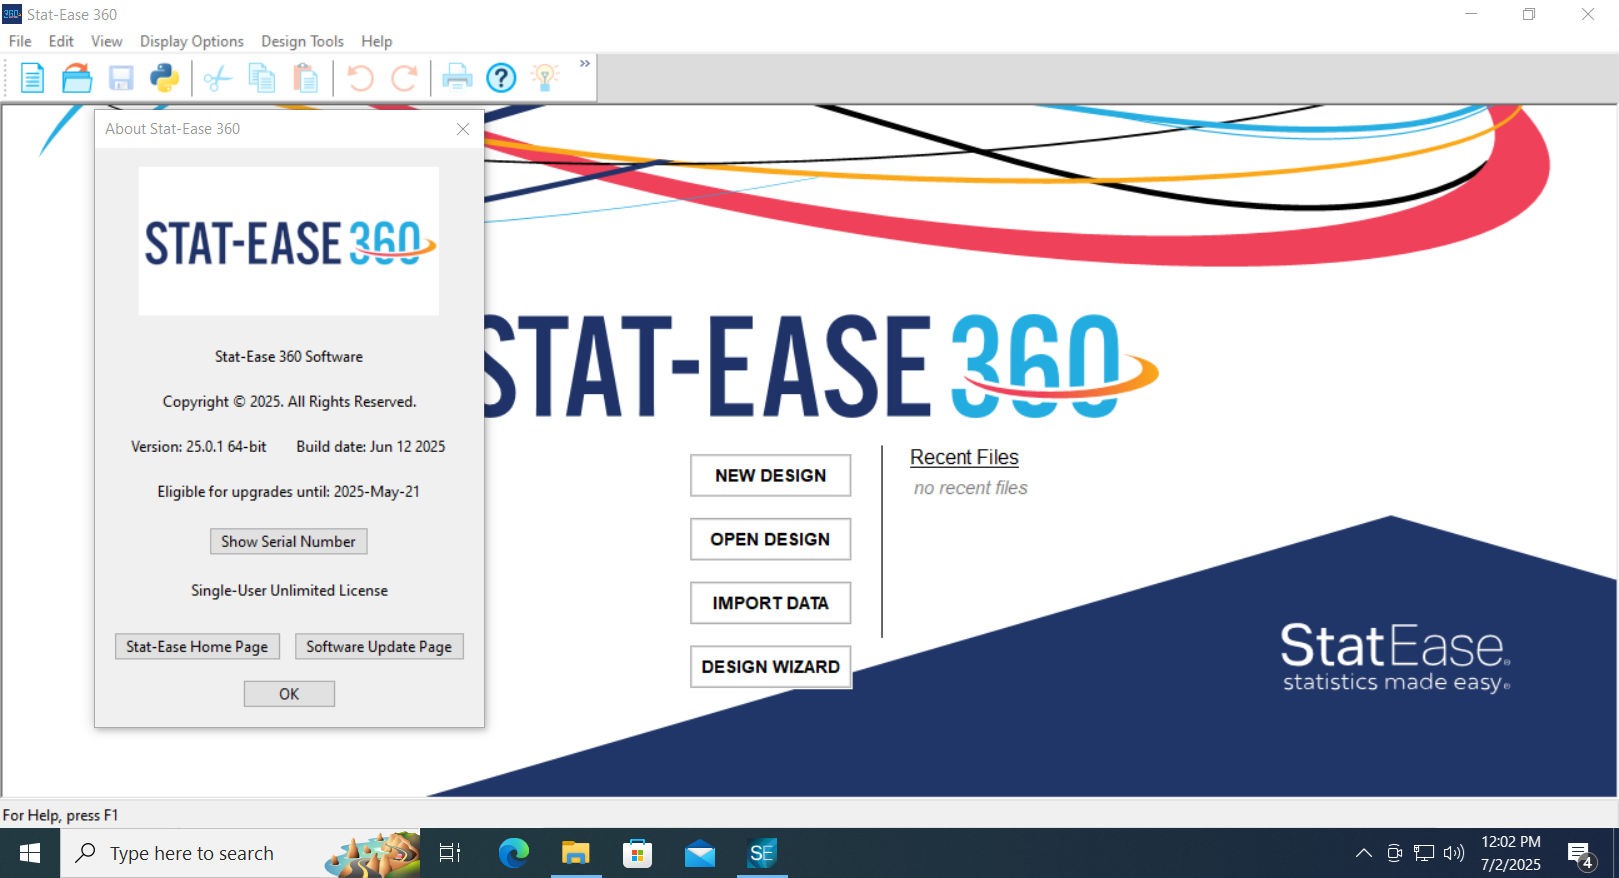Click the lightbulb tips icon
Screen dimensions: 1619x878
545,77
